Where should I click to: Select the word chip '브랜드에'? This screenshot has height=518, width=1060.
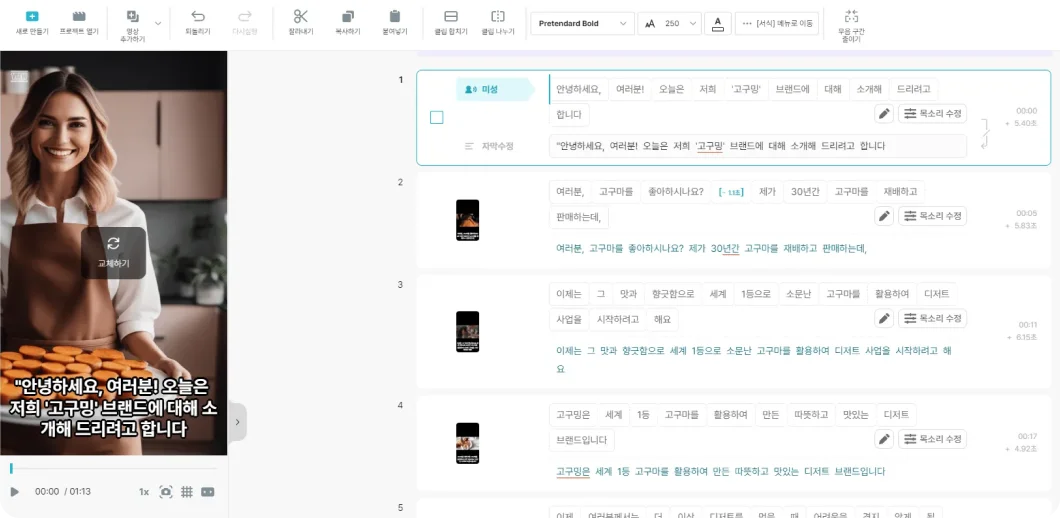click(x=792, y=89)
